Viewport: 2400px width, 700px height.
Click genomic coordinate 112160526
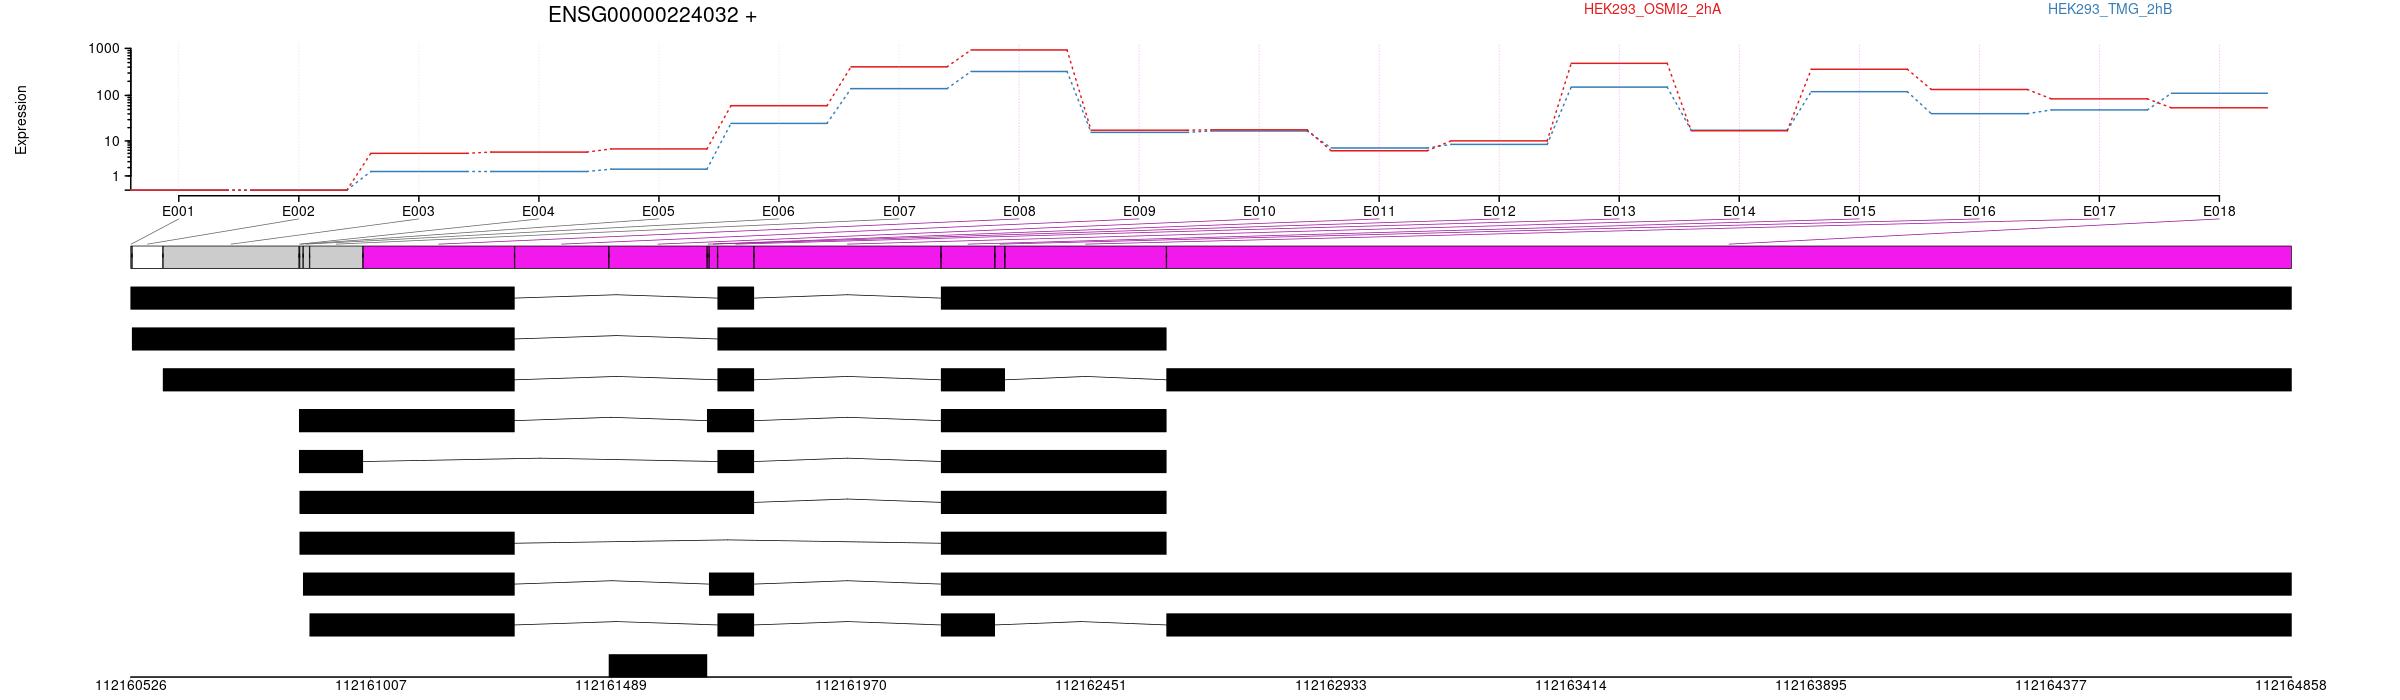point(131,686)
